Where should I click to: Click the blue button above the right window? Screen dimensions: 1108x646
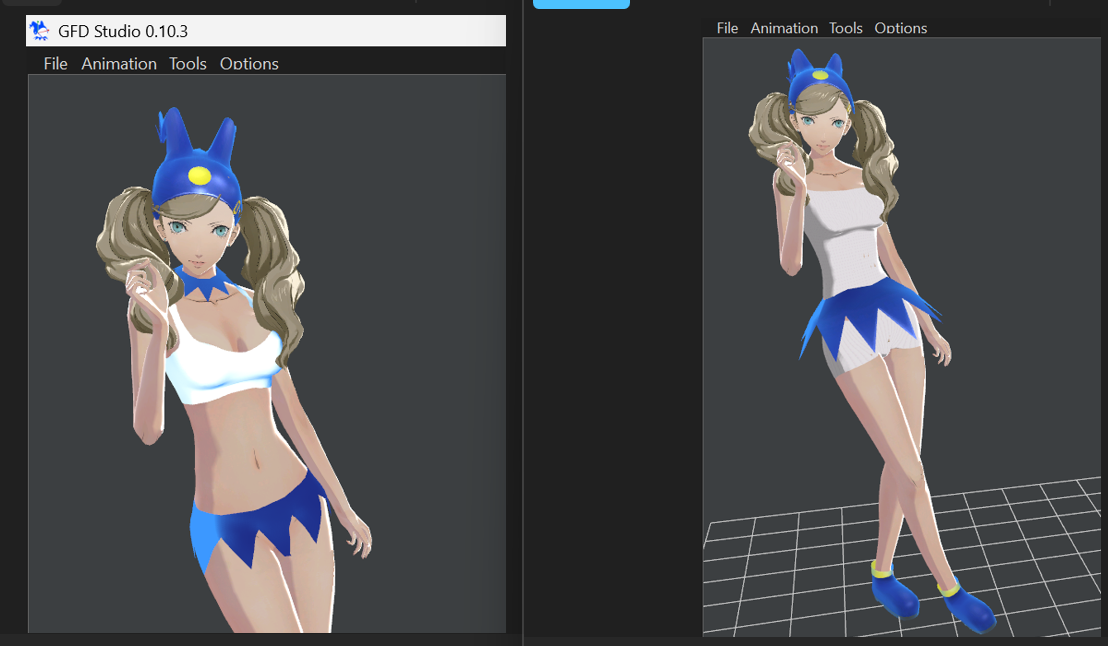point(581,4)
